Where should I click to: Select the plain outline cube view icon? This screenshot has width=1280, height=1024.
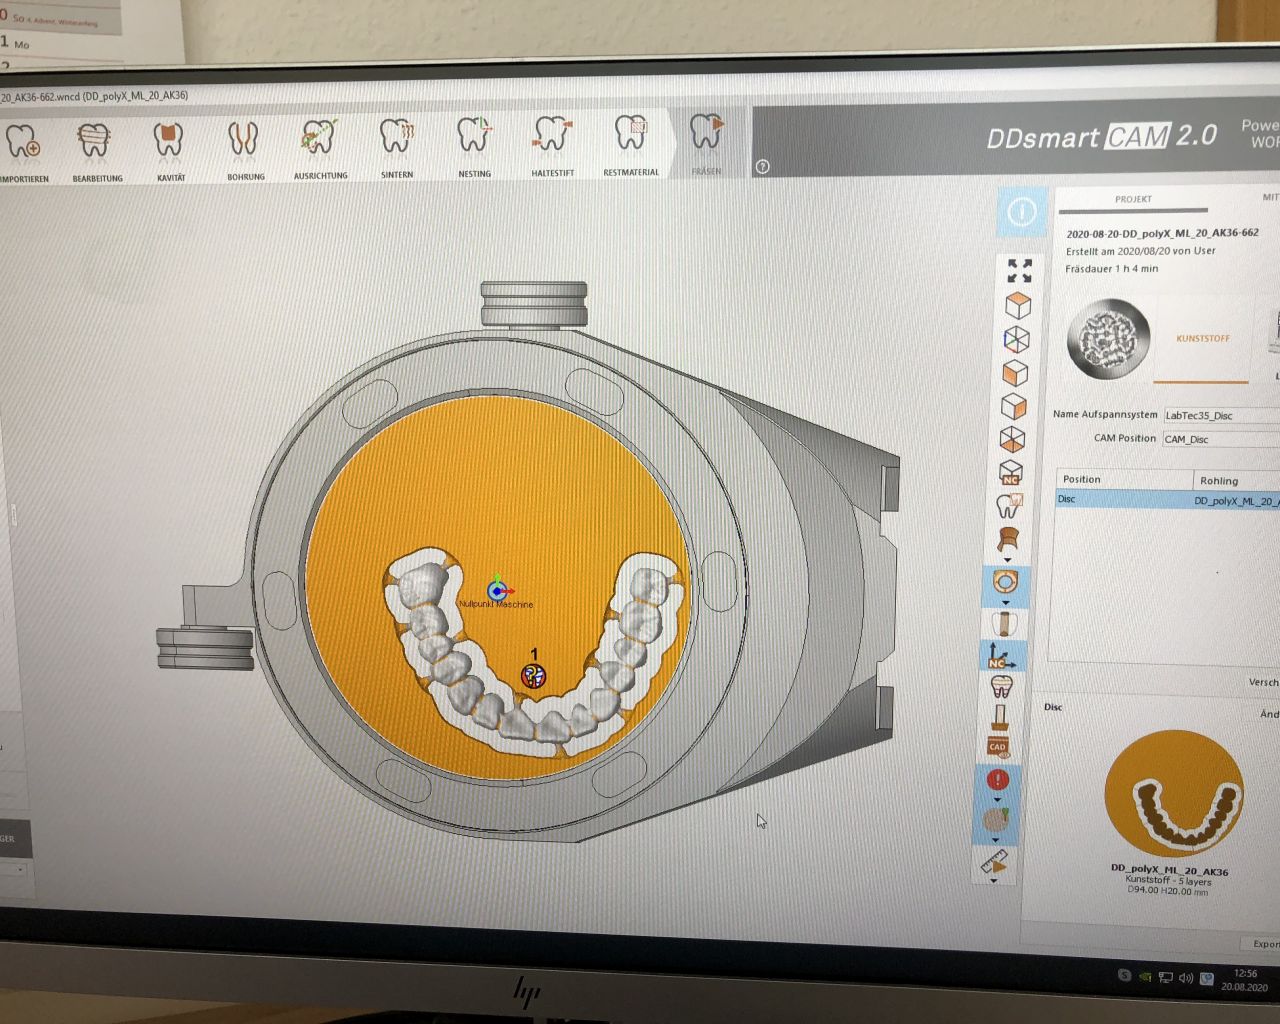point(1017,305)
